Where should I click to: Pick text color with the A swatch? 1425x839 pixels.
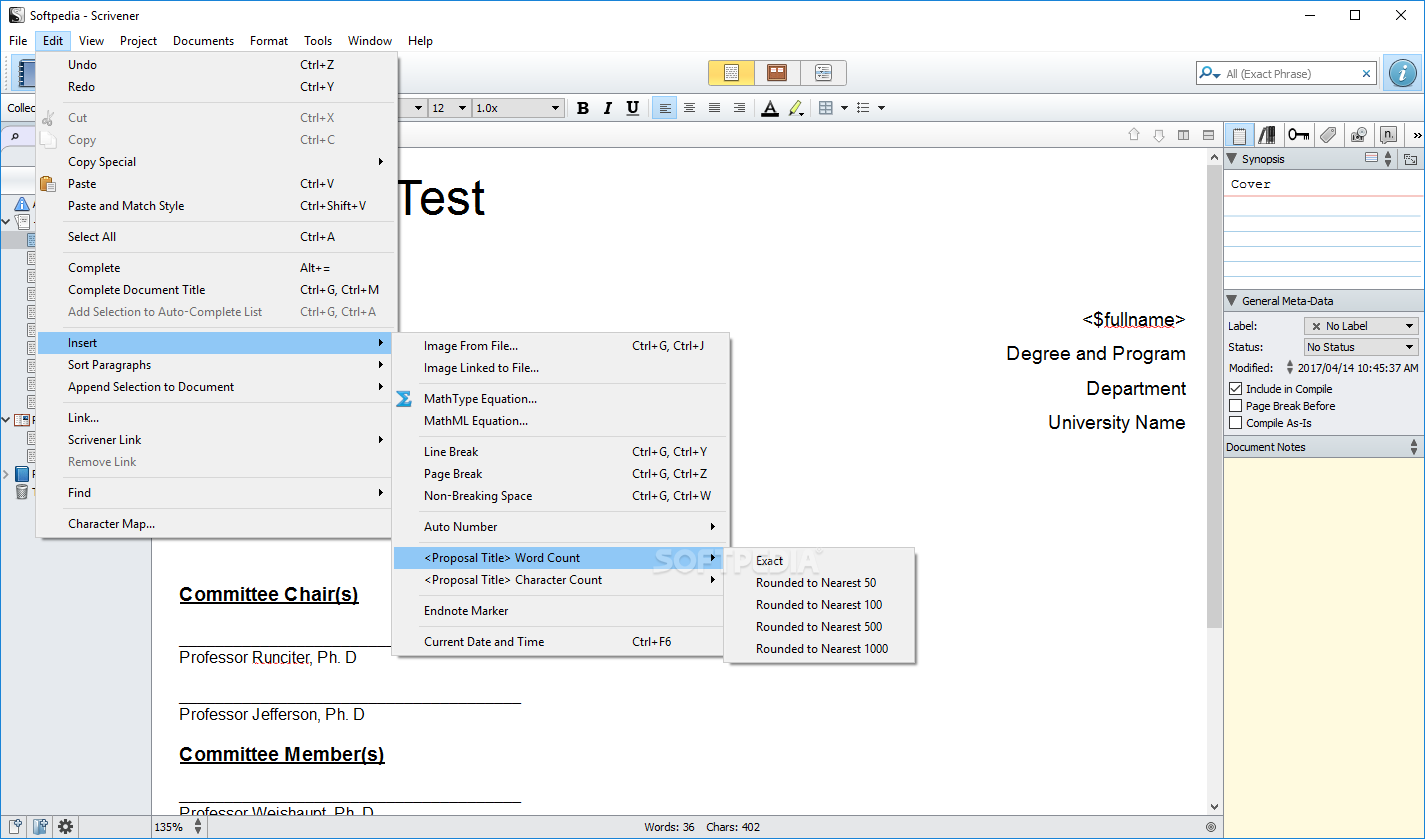tap(770, 108)
